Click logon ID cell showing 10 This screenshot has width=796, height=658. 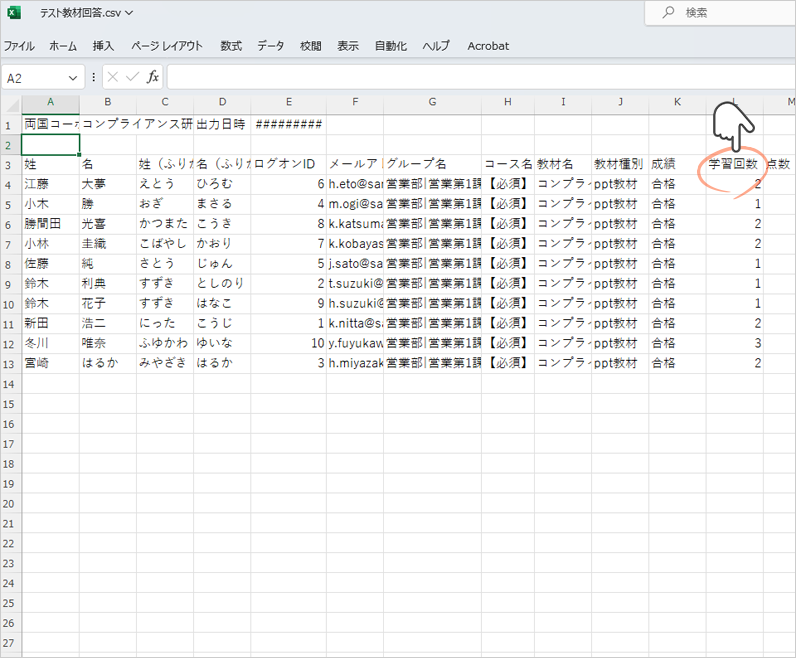coord(288,344)
